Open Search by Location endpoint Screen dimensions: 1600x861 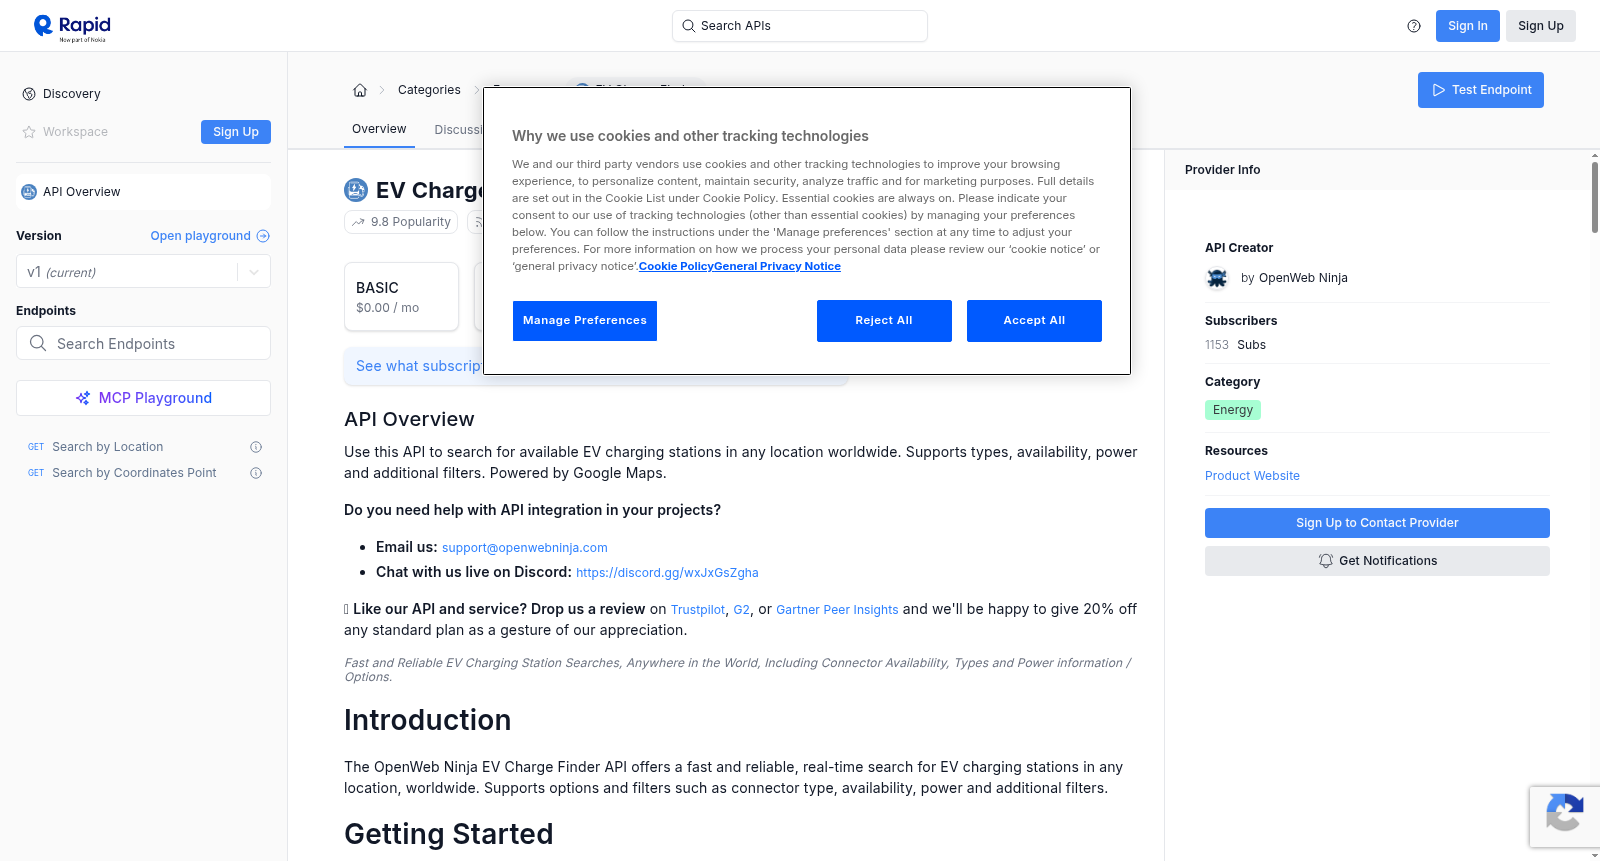tap(108, 447)
